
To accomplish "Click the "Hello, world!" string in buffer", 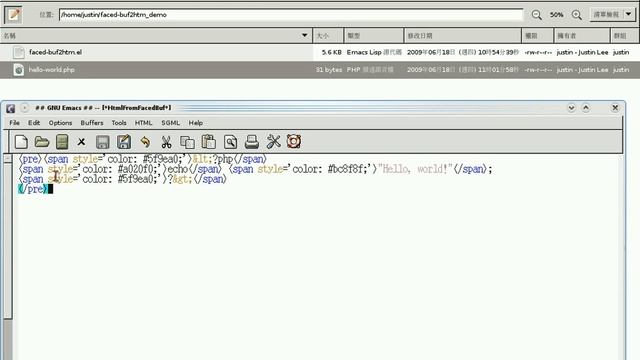I will click(416, 169).
